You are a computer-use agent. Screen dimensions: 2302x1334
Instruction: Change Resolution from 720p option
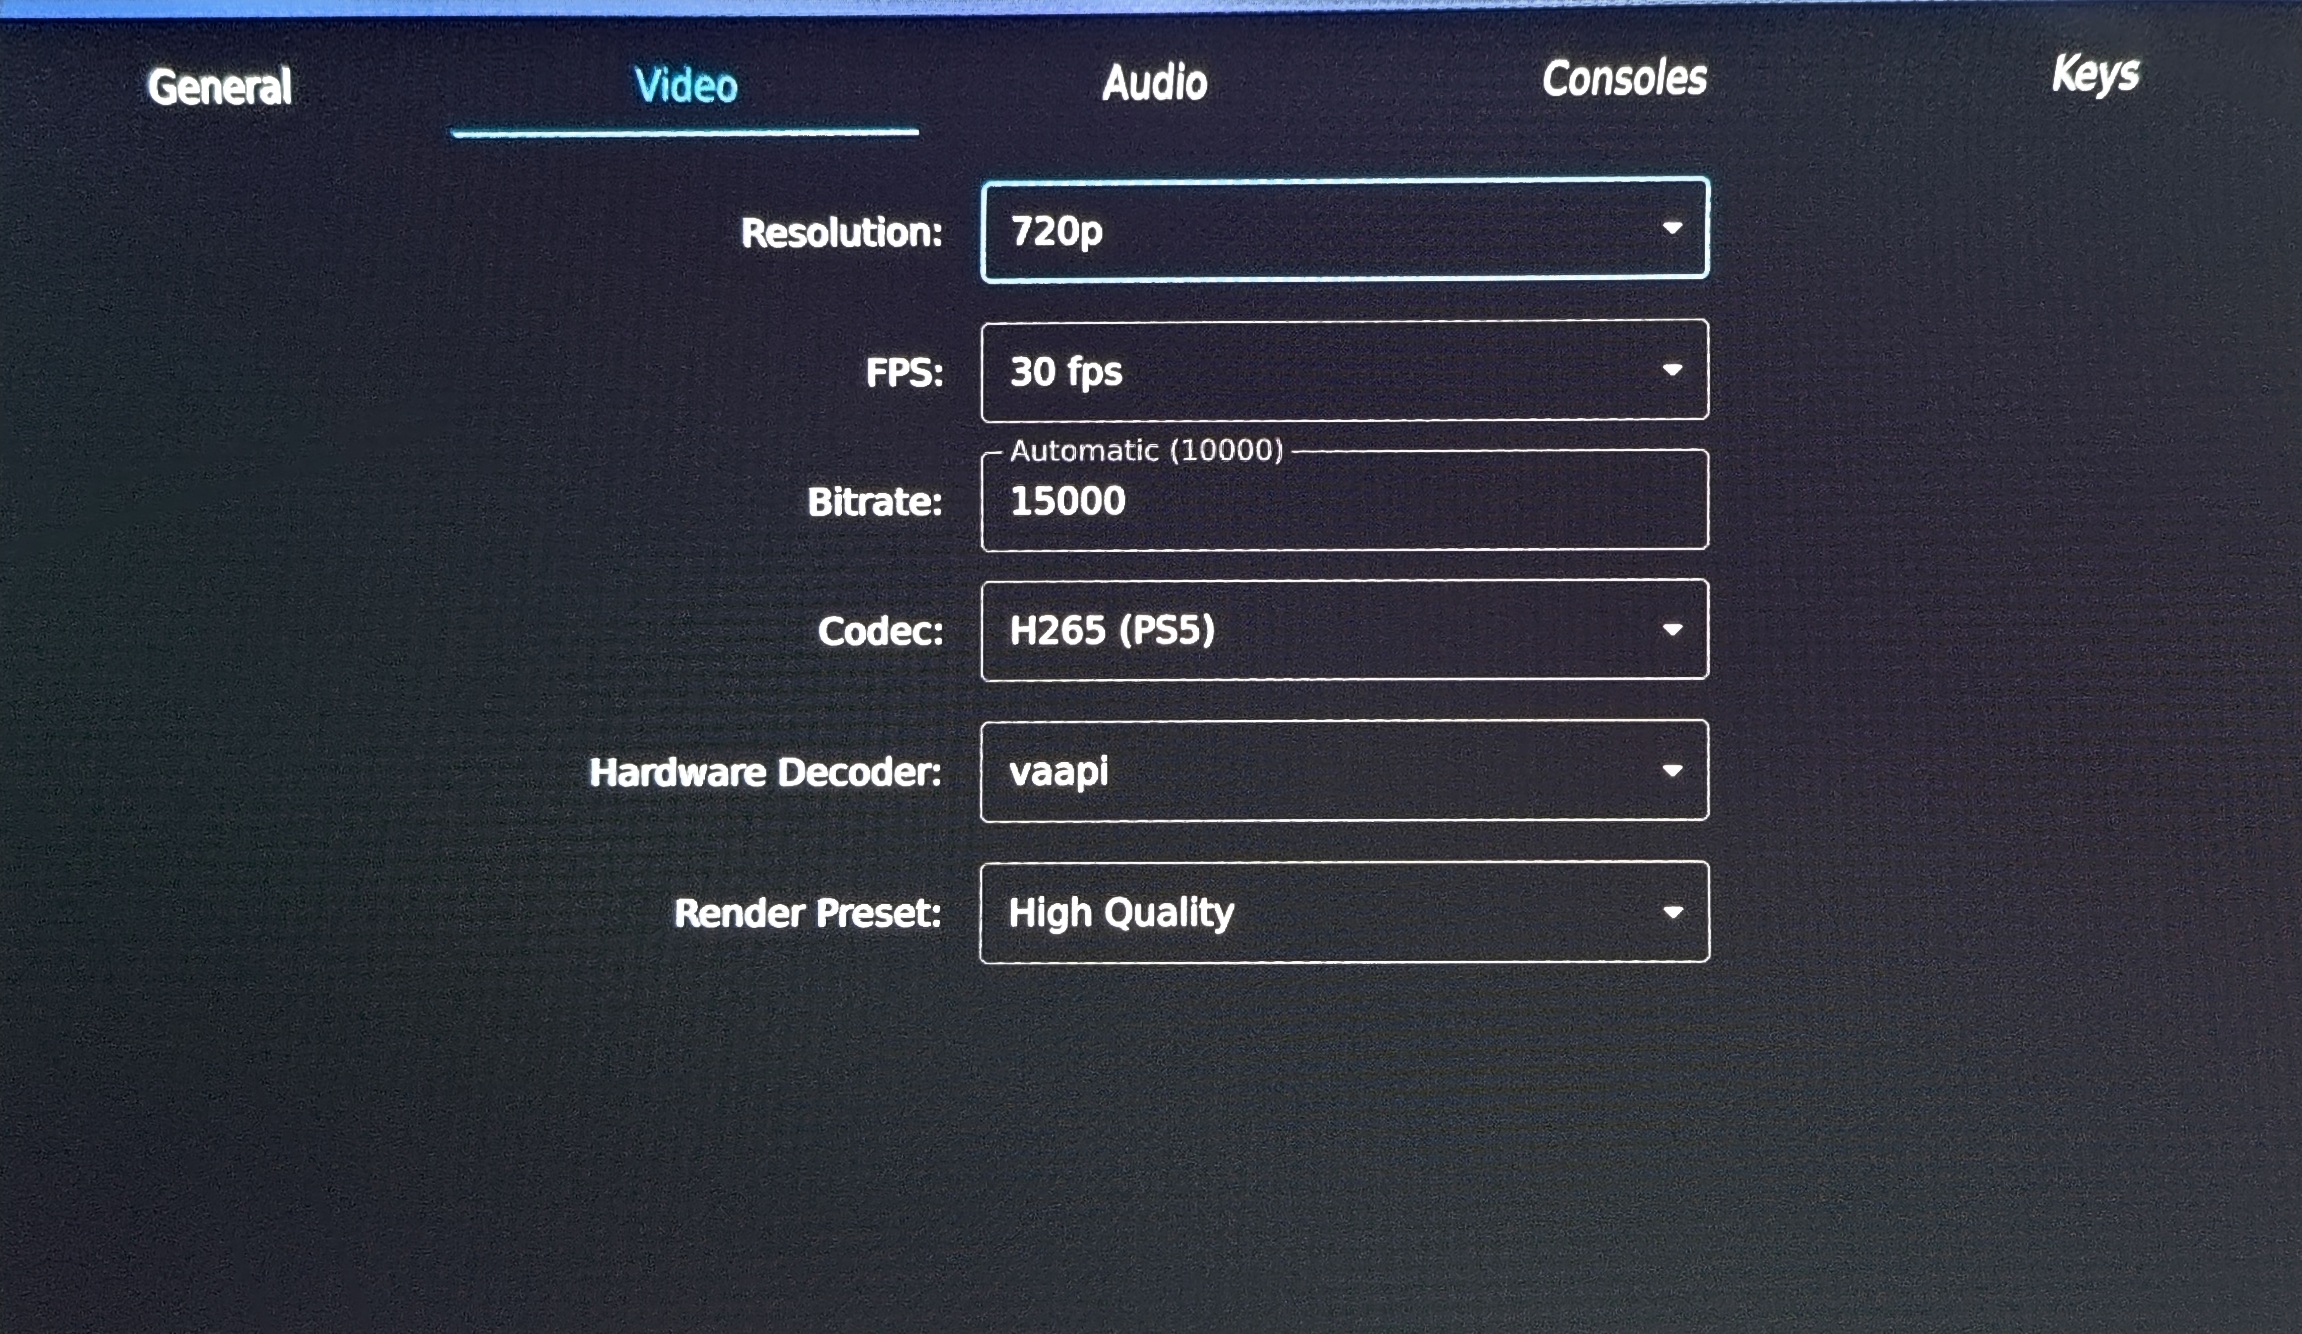[x=1345, y=230]
